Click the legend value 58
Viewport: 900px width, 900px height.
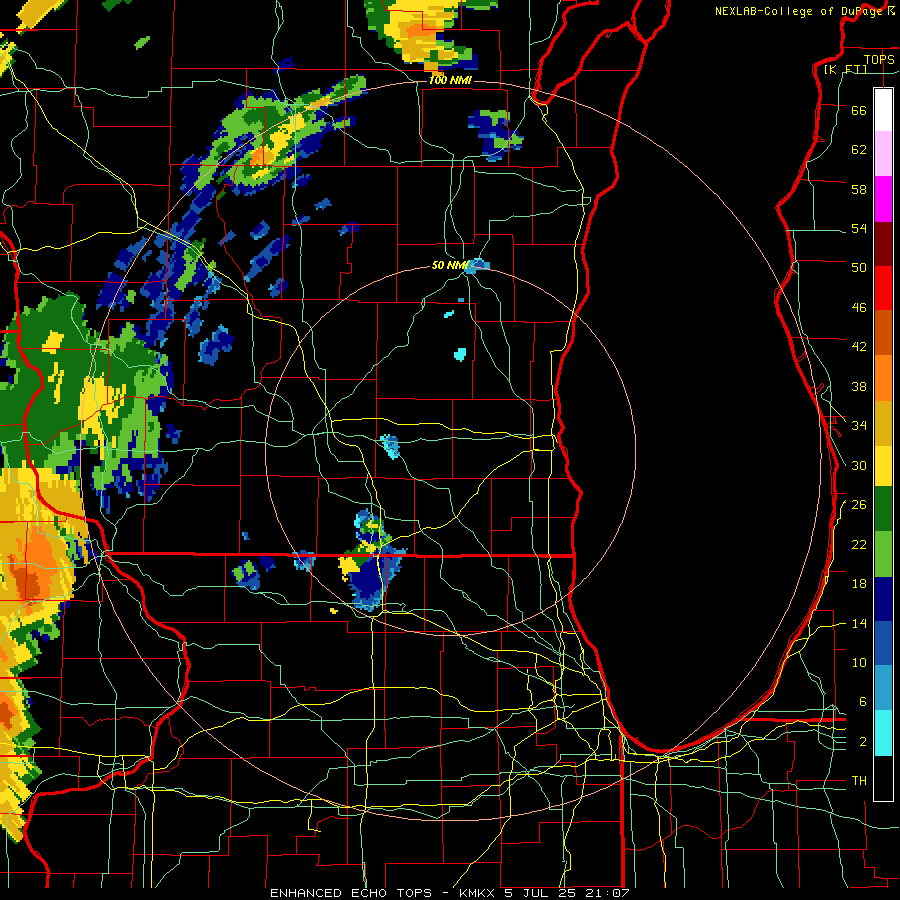click(x=859, y=189)
